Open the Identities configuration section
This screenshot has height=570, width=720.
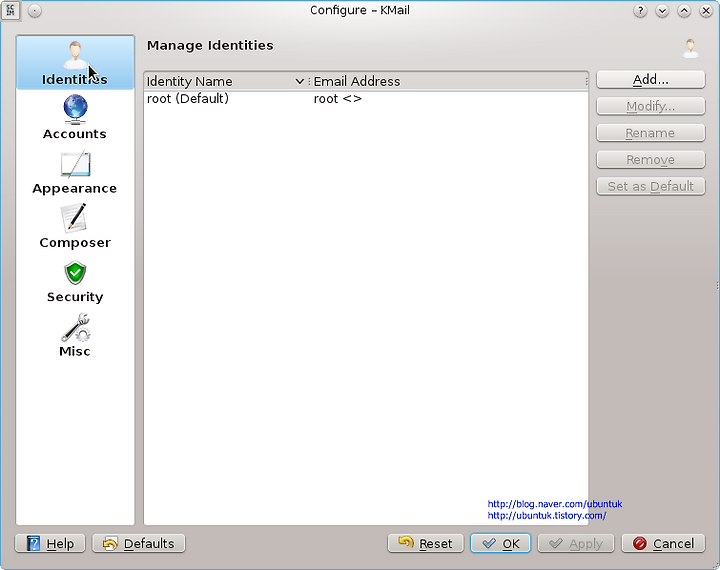click(x=75, y=62)
